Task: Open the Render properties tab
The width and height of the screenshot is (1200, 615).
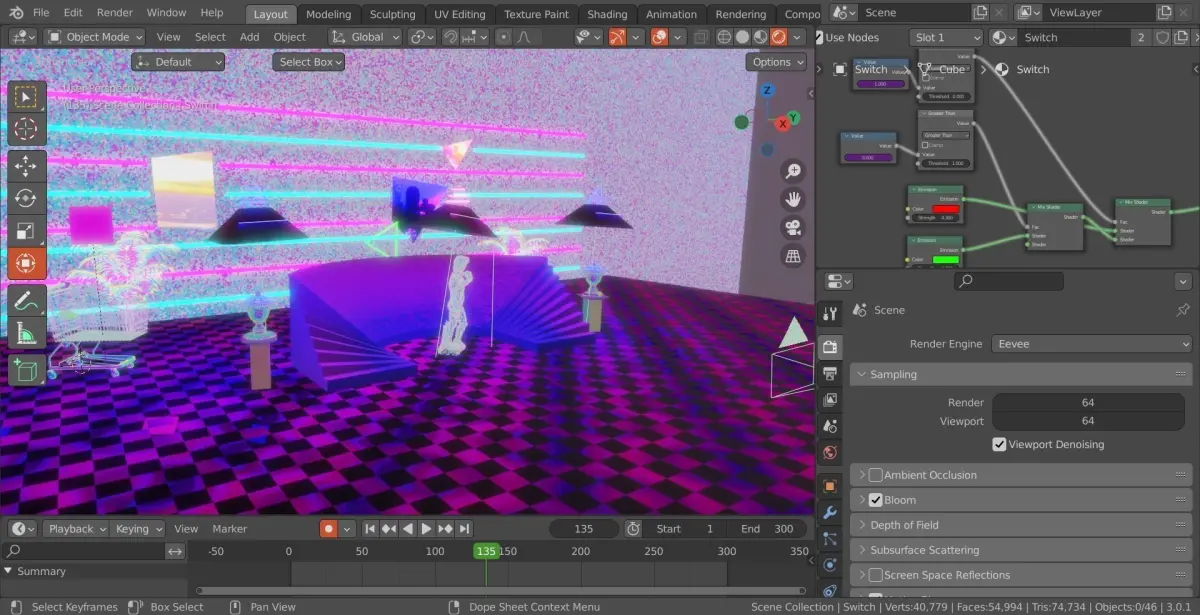Action: [830, 347]
